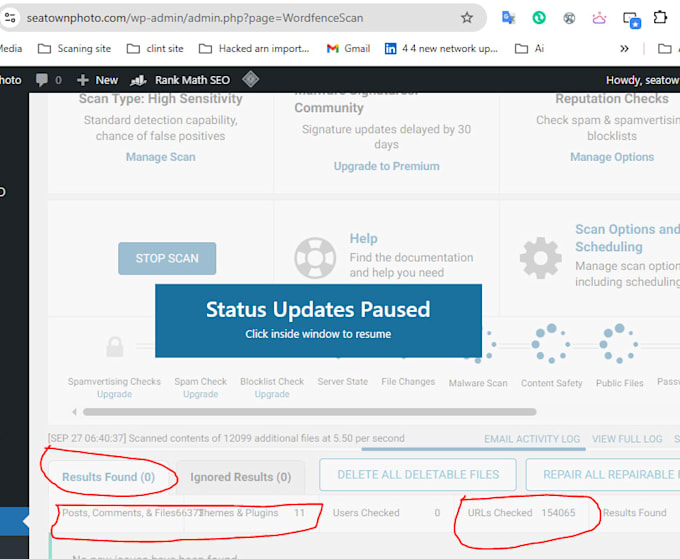Screen dimensions: 680x559
Task: Click the Users Checked count
Action: pos(437,513)
